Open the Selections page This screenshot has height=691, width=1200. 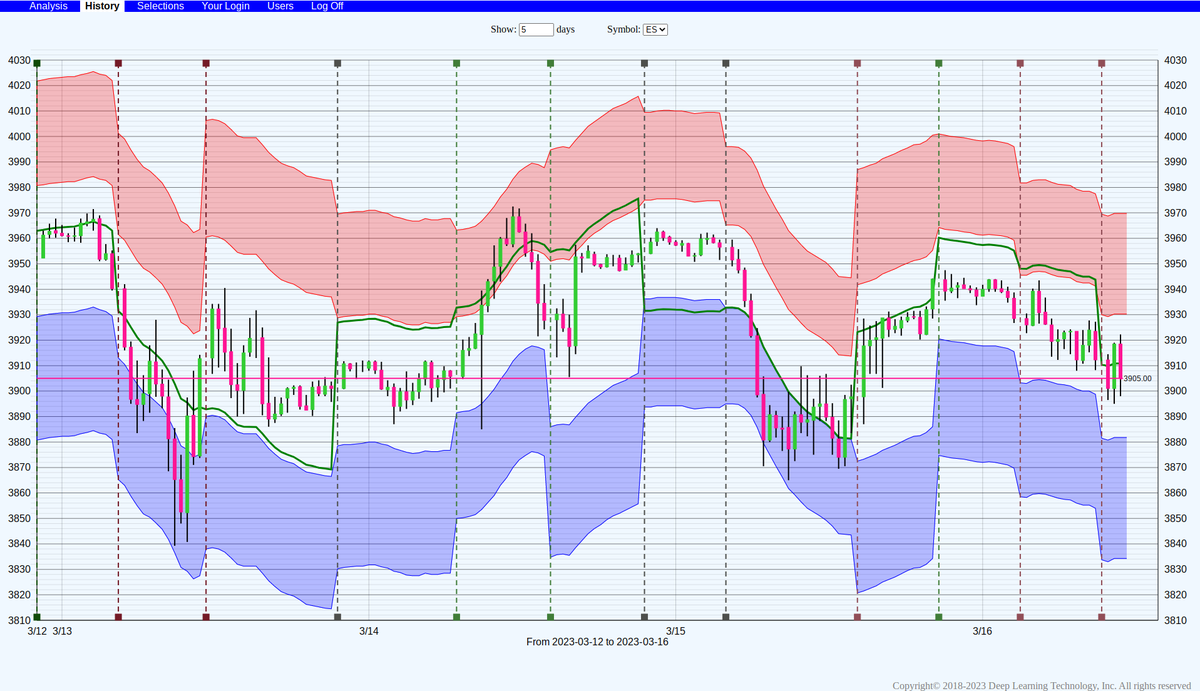160,6
